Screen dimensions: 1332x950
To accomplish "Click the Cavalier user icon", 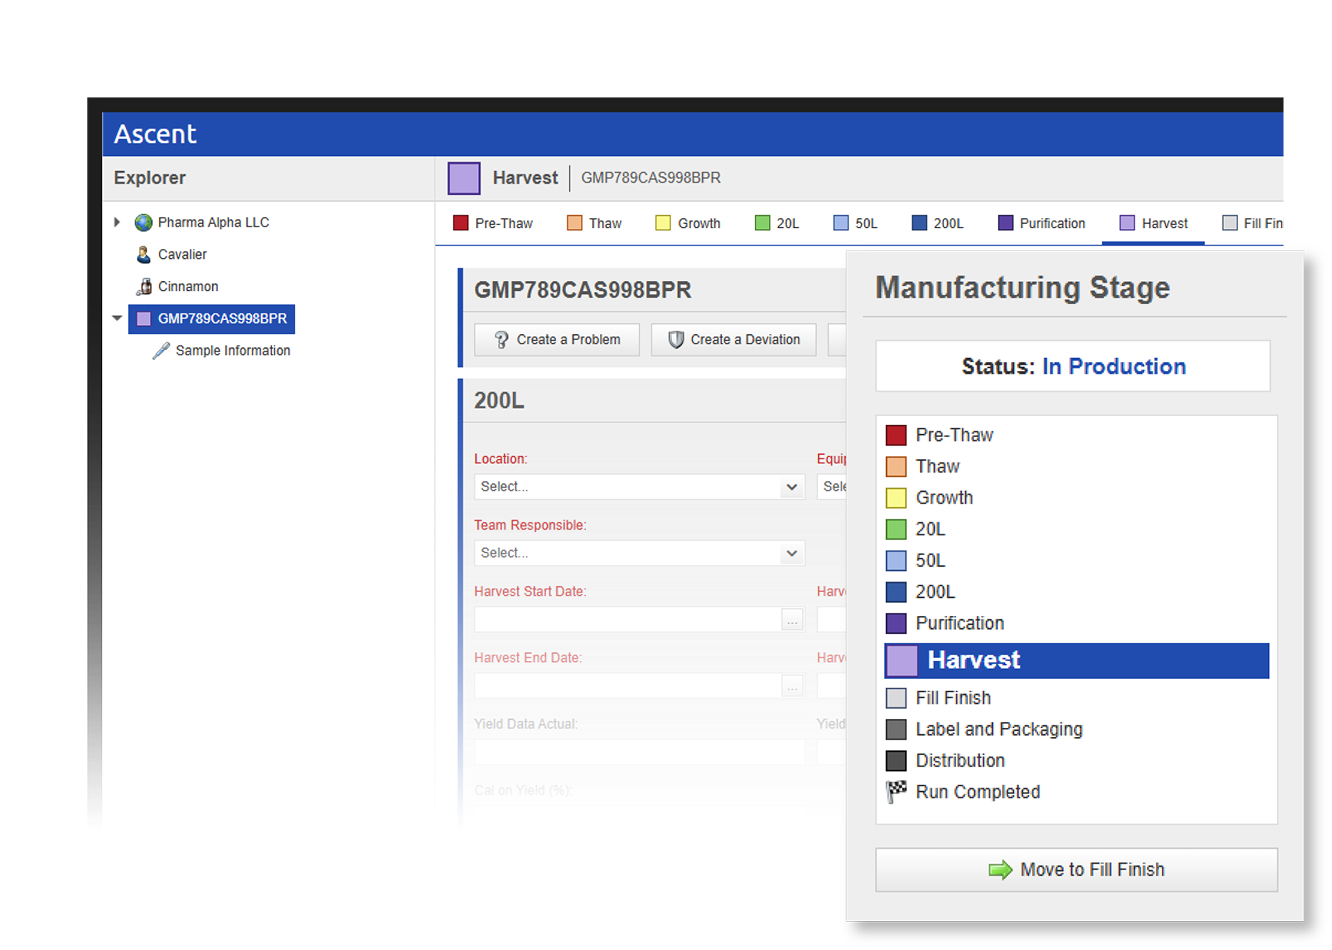I will pos(143,254).
